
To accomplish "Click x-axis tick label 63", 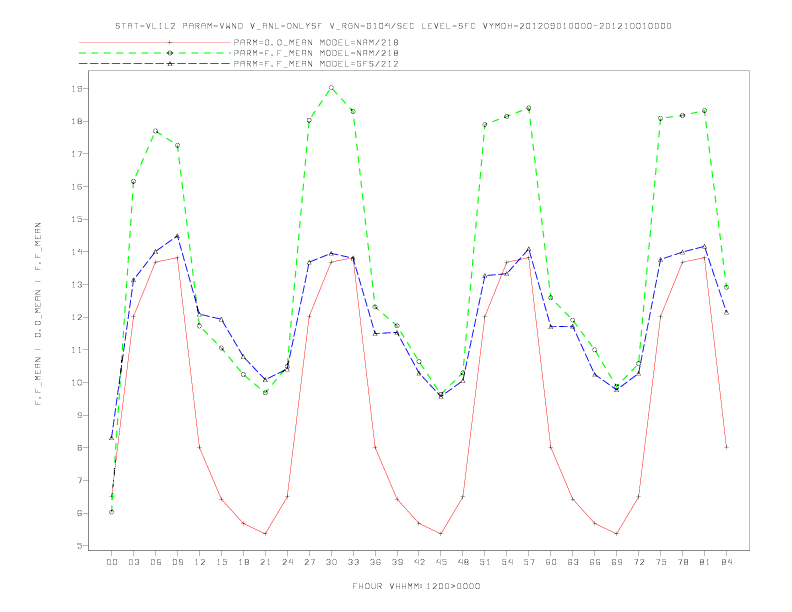I will click(573, 562).
